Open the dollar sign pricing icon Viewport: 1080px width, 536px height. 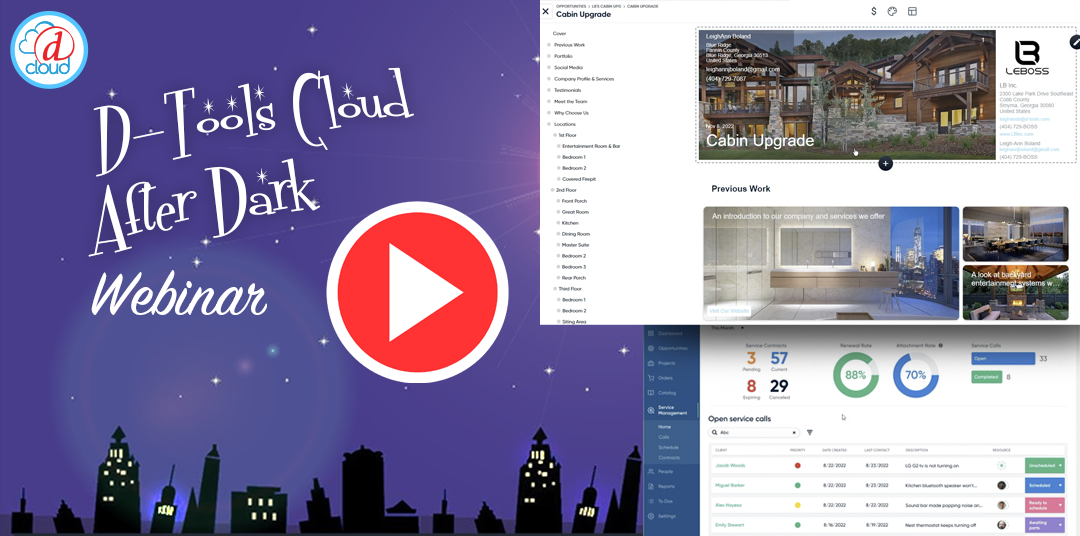pos(874,11)
